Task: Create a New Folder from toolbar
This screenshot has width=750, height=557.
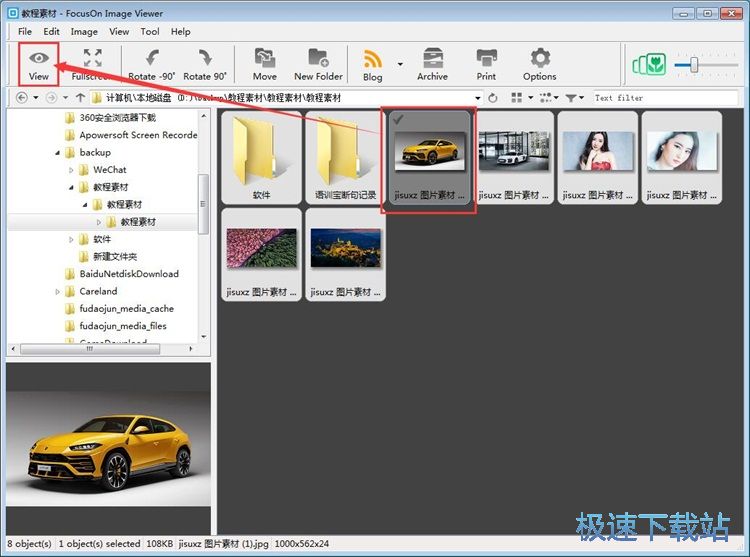Action: [x=318, y=58]
